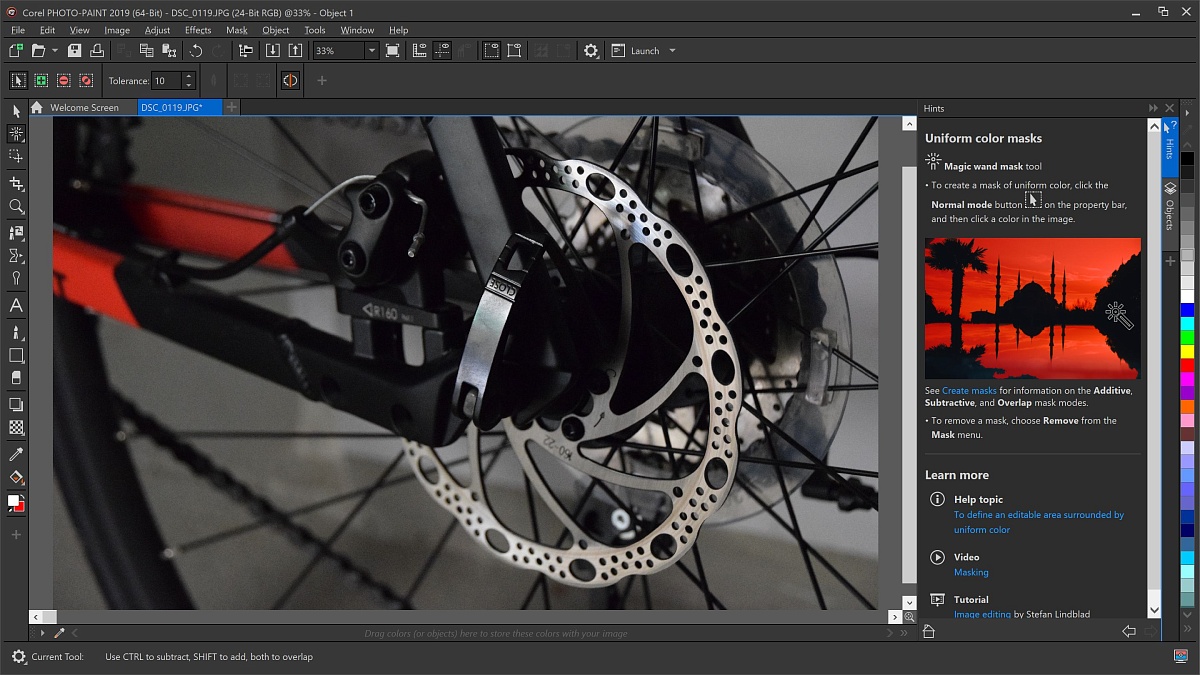Choose the Transparency tool
This screenshot has width=1200, height=675.
click(16, 428)
